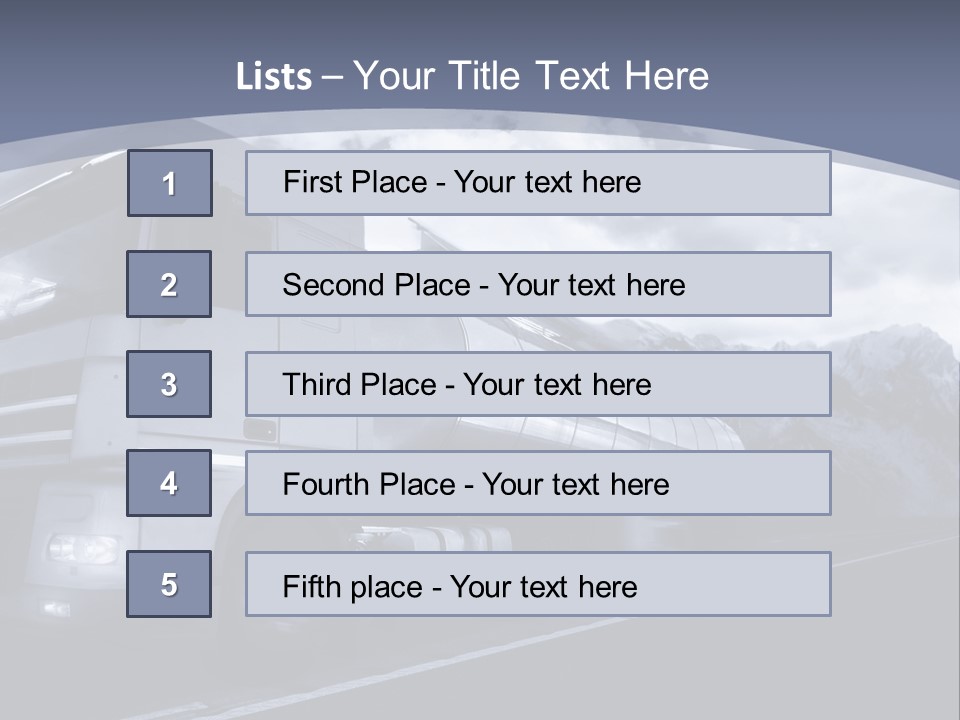Click the number 4 box

tap(169, 483)
